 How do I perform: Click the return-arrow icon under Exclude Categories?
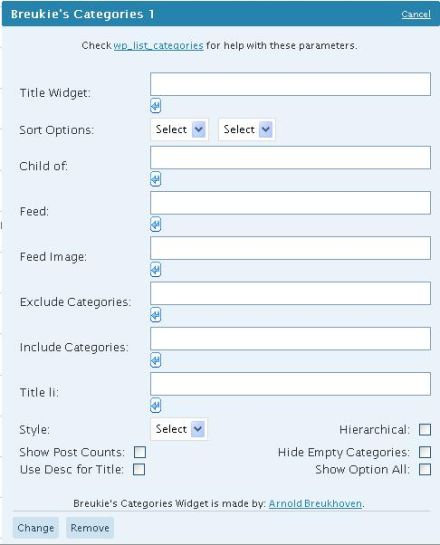point(155,315)
